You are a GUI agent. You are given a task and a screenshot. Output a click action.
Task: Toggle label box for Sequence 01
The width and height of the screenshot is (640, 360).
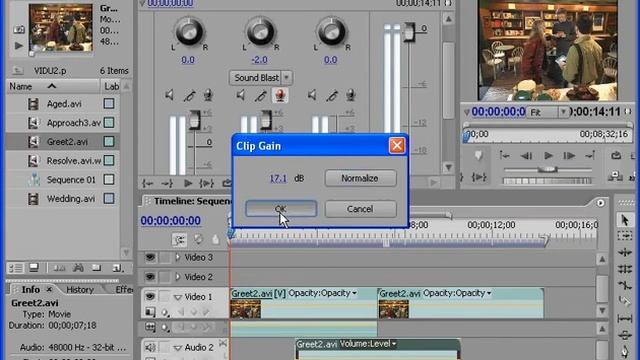tap(109, 180)
